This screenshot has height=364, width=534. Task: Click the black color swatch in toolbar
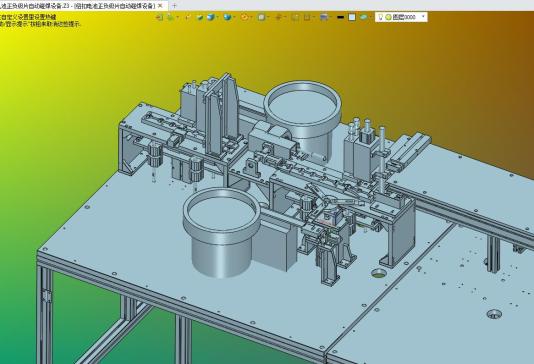(340, 17)
